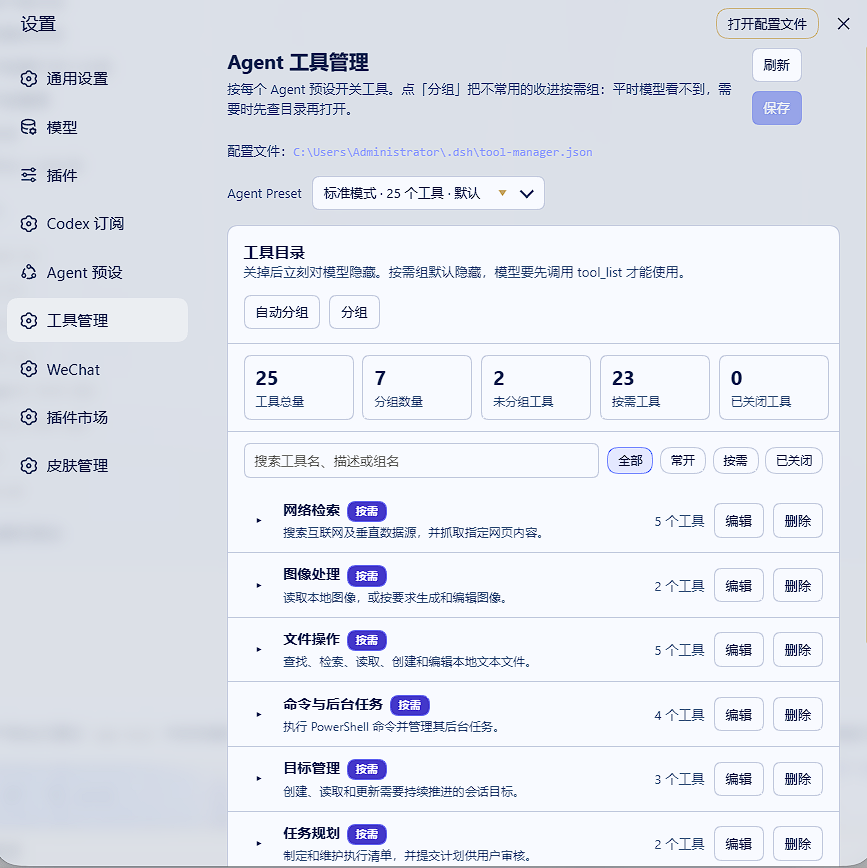Open the Agent Preset dropdown
The image size is (867, 868).
[x=428, y=193]
